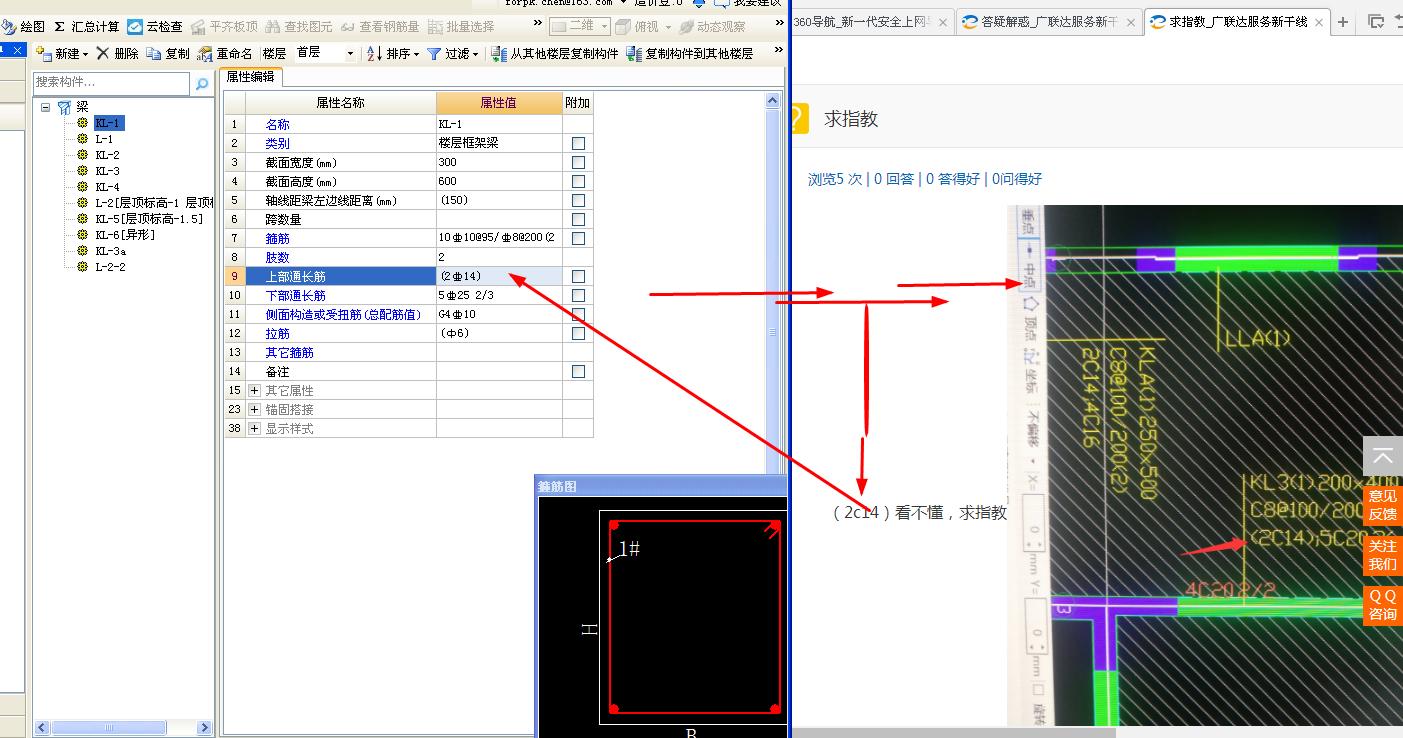Image resolution: width=1403 pixels, height=738 pixels.
Task: Click the 排序 sort icon
Action: (x=374, y=53)
